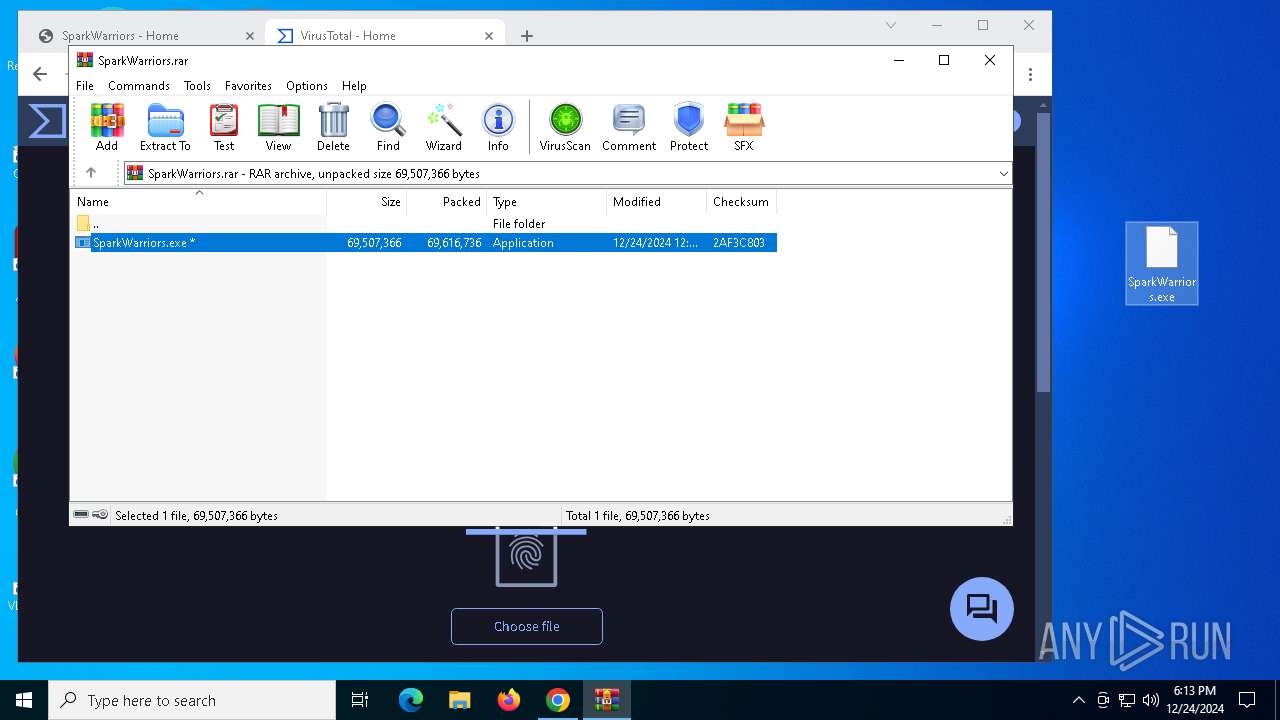Expand the archive path dropdown
This screenshot has width=1280, height=720.
1003,174
